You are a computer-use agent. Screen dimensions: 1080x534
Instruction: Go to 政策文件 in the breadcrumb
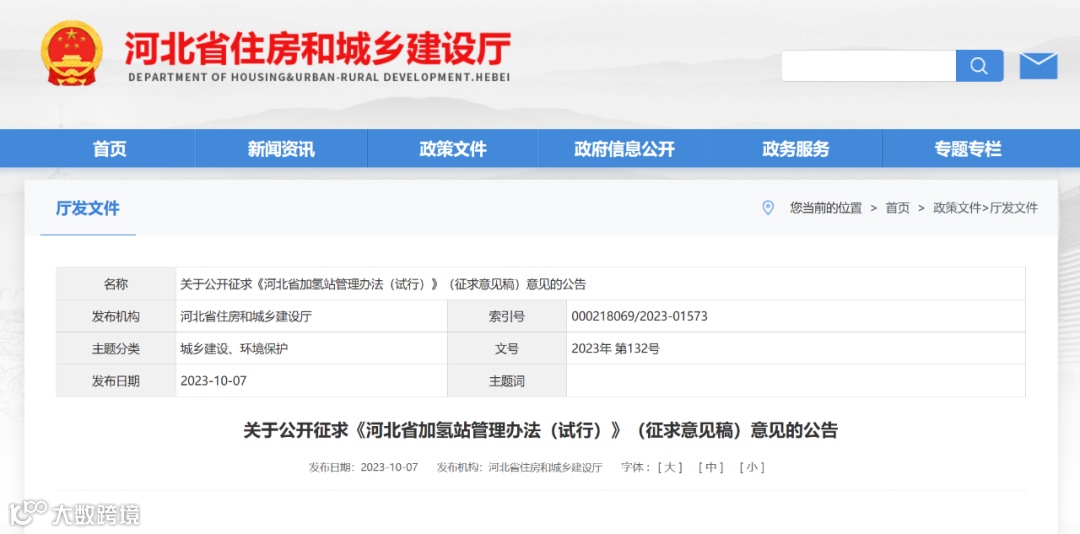[957, 208]
